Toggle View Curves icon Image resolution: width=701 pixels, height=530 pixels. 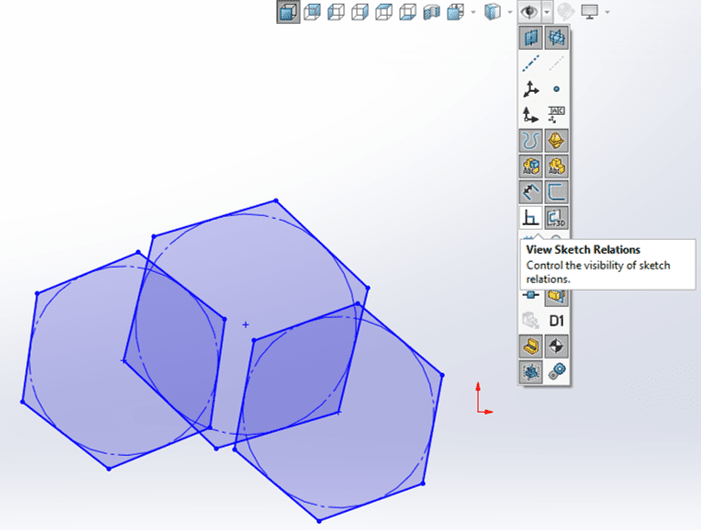(531, 141)
